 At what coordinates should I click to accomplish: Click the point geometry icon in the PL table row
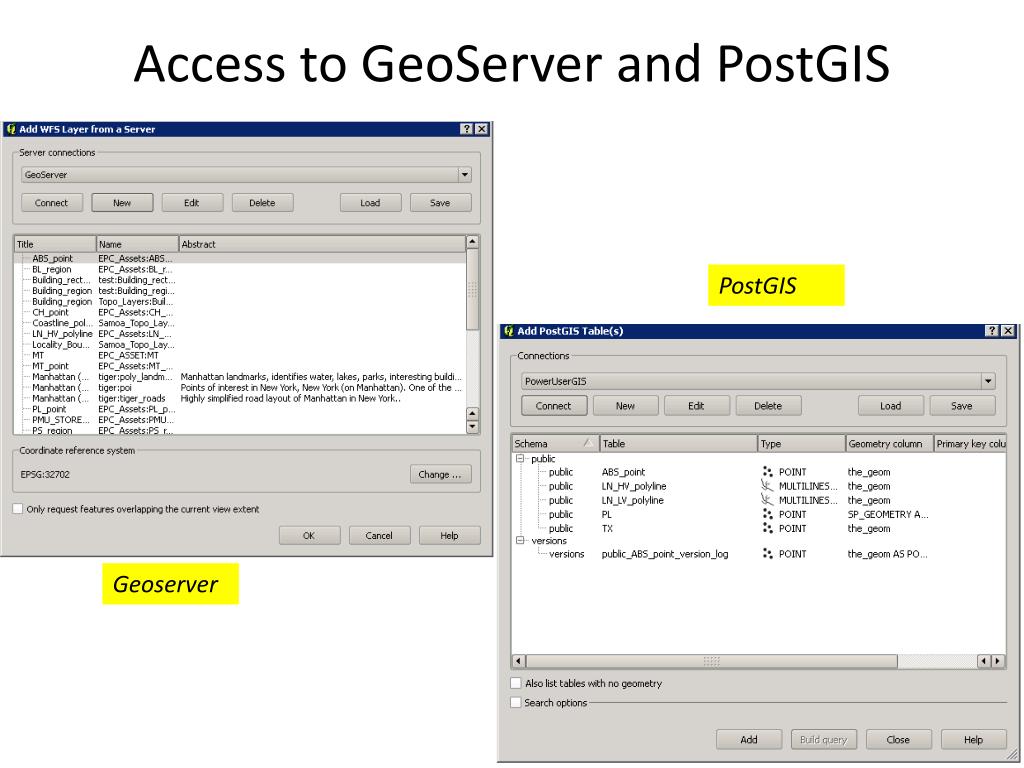click(x=767, y=515)
